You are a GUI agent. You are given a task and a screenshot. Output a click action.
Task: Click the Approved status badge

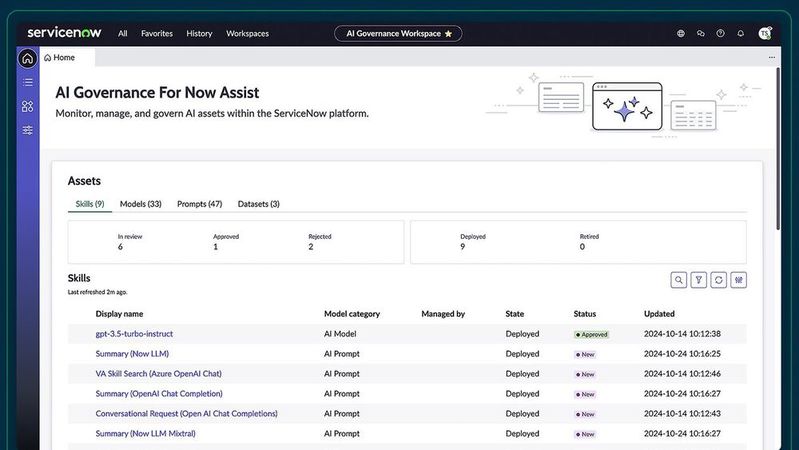(592, 335)
